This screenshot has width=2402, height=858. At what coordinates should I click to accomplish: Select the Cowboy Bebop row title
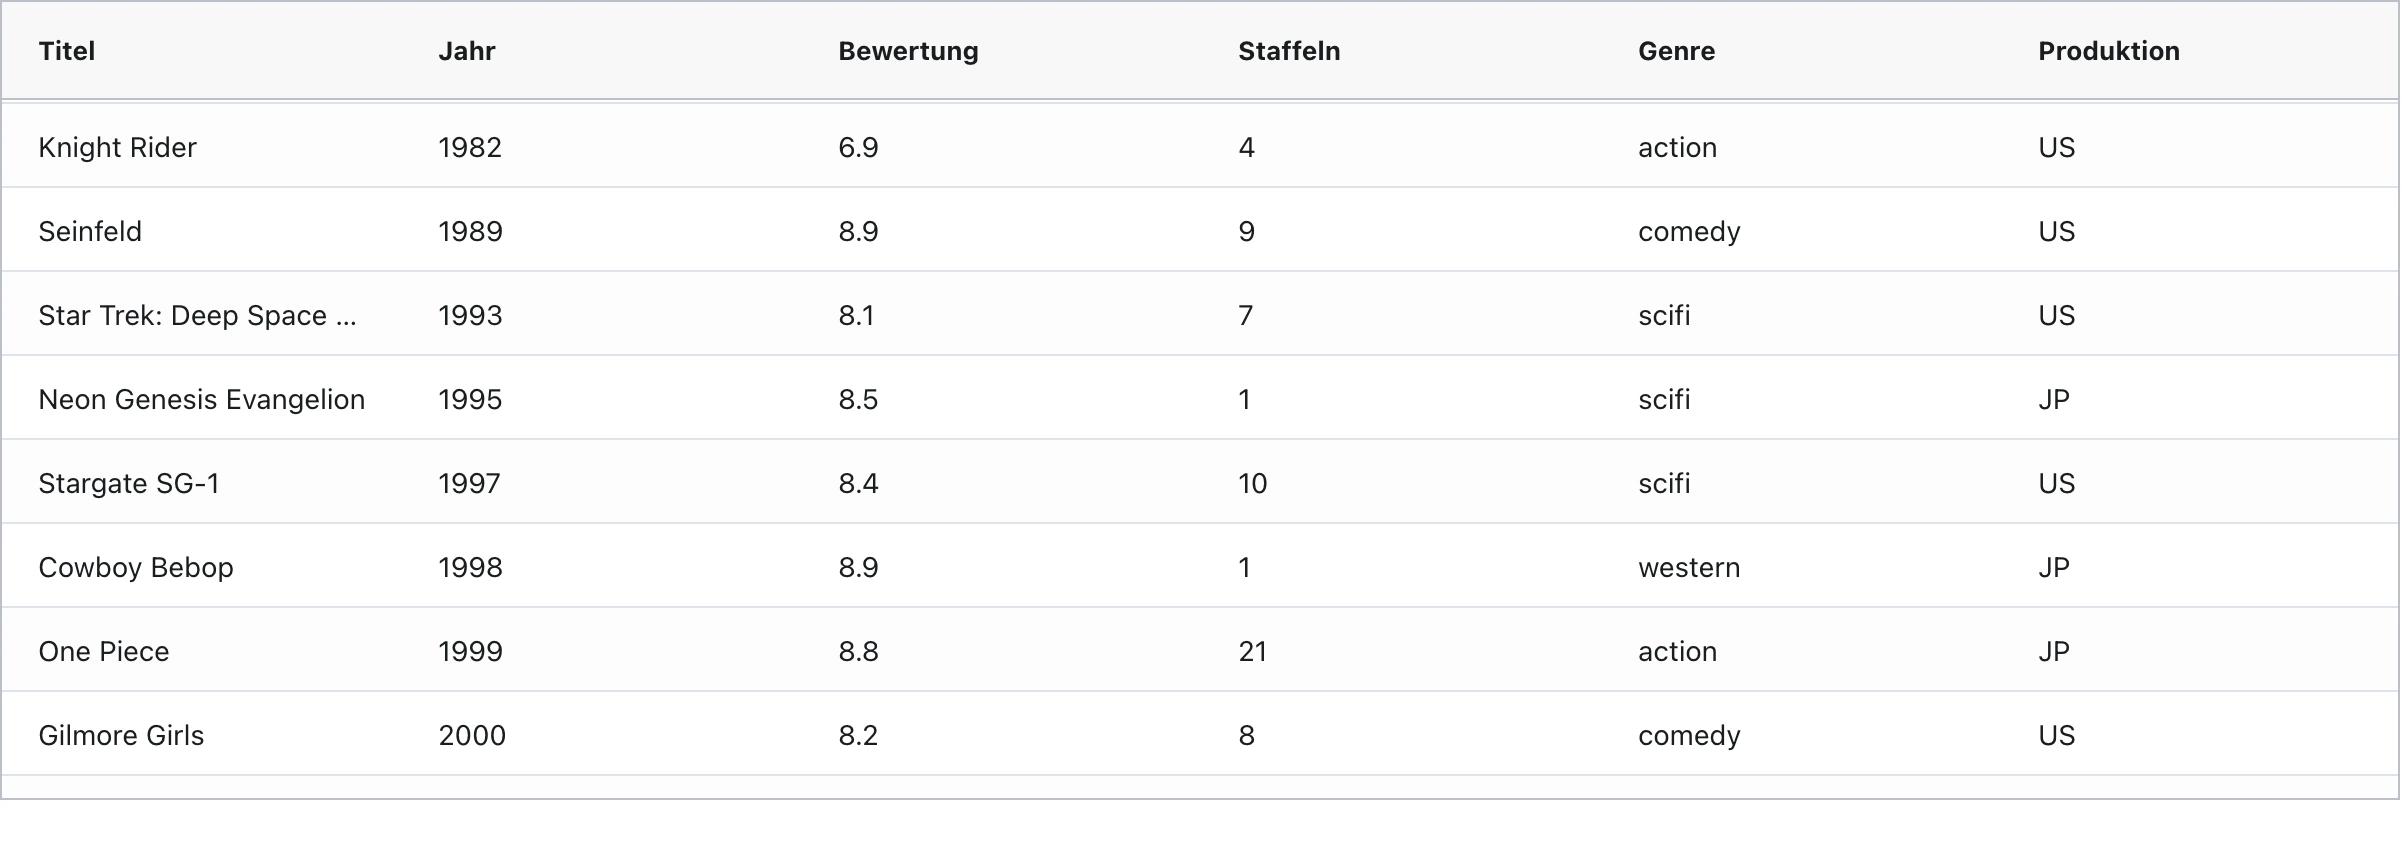click(x=136, y=567)
